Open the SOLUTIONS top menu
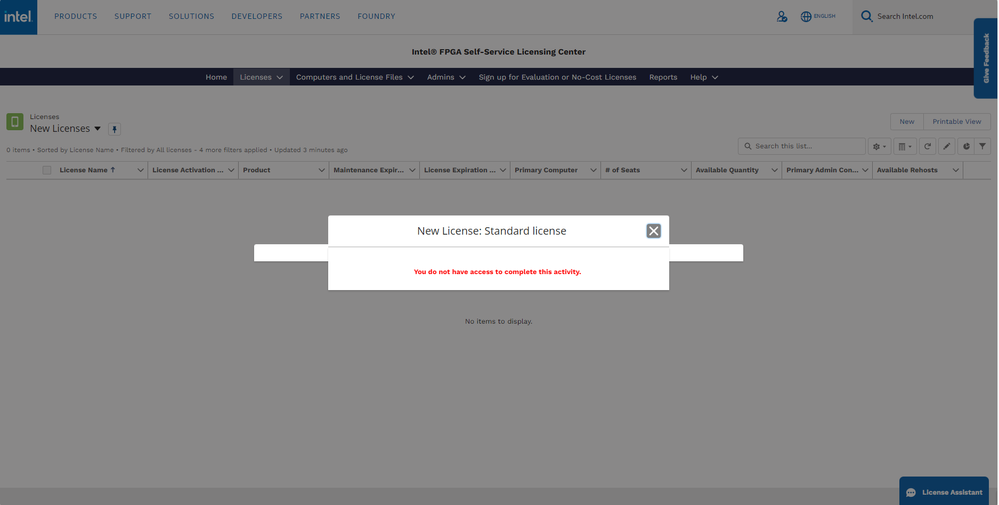999x505 pixels. [191, 17]
